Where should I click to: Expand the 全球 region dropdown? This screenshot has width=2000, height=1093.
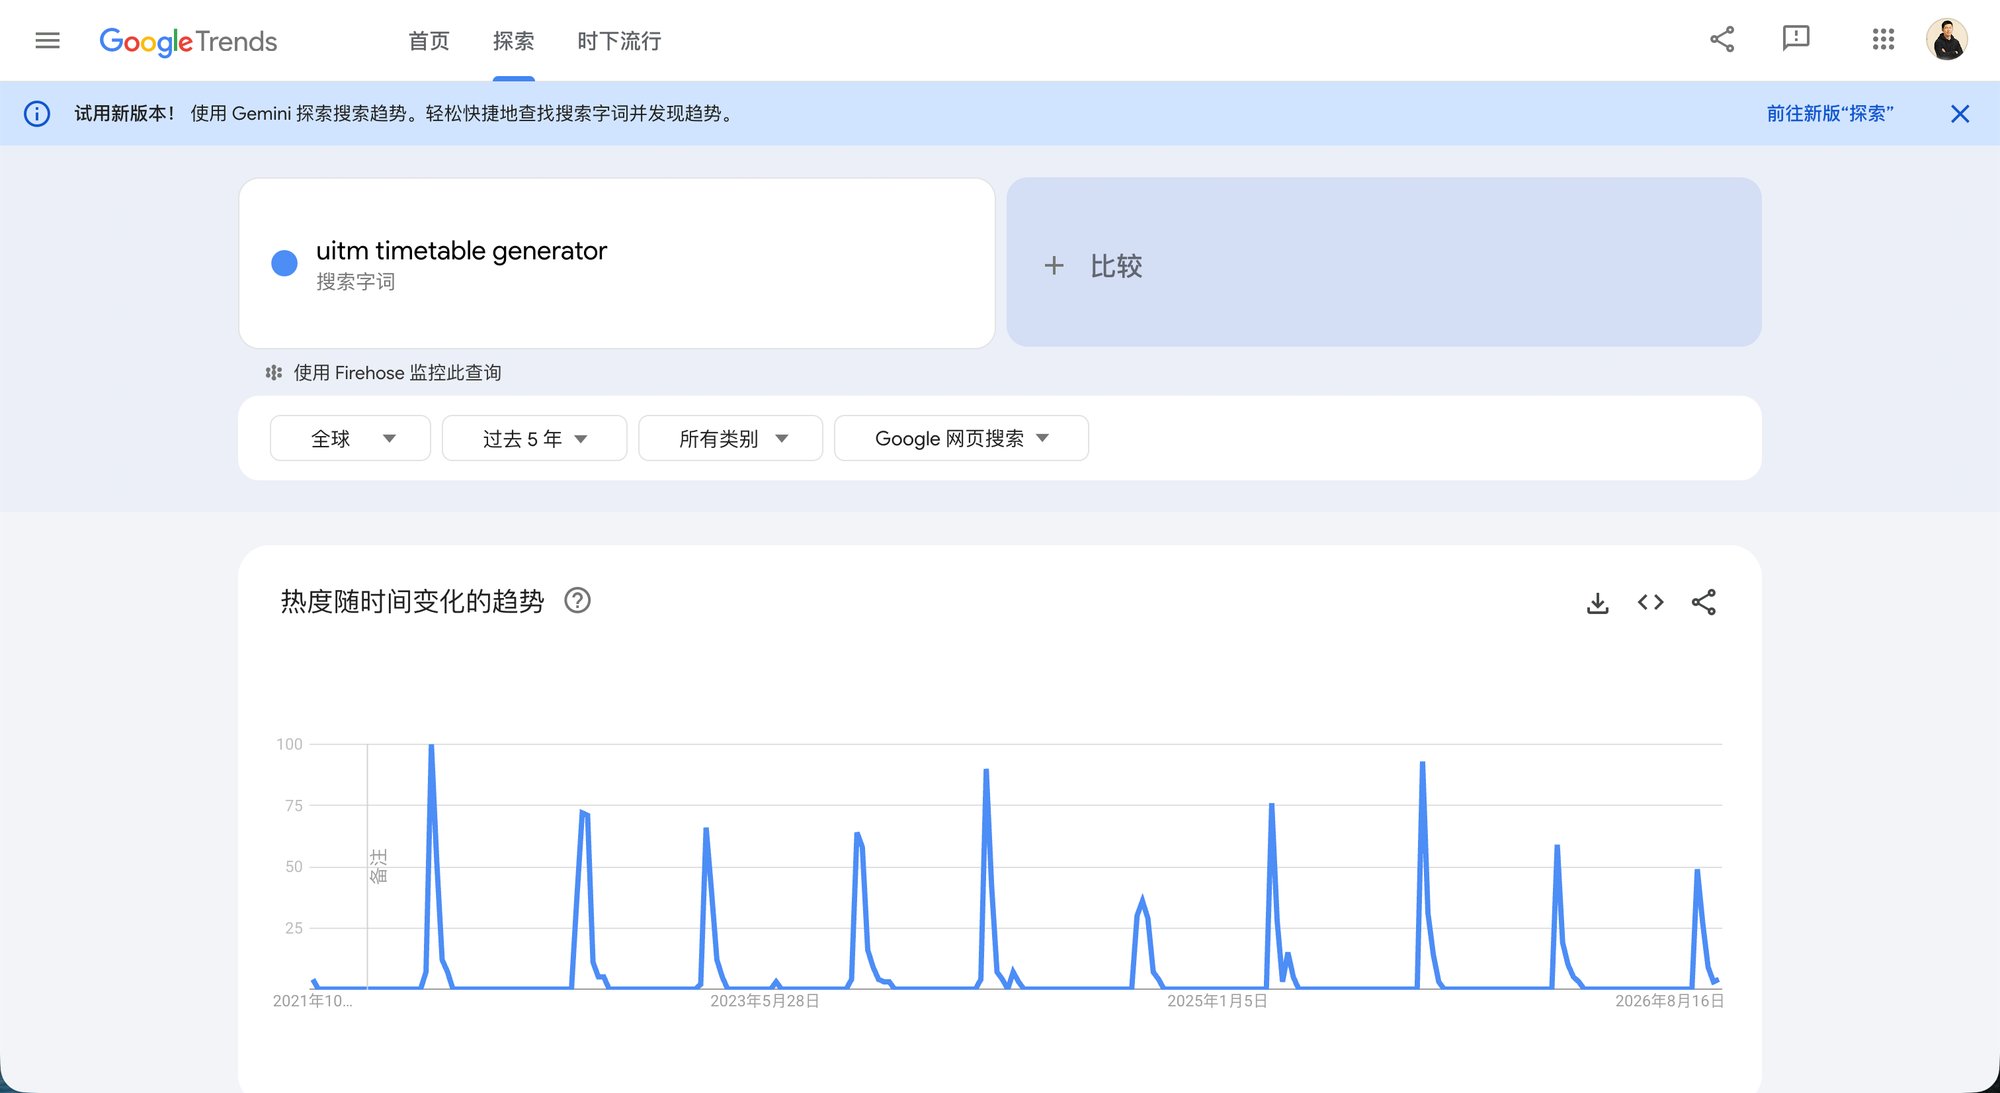click(350, 438)
